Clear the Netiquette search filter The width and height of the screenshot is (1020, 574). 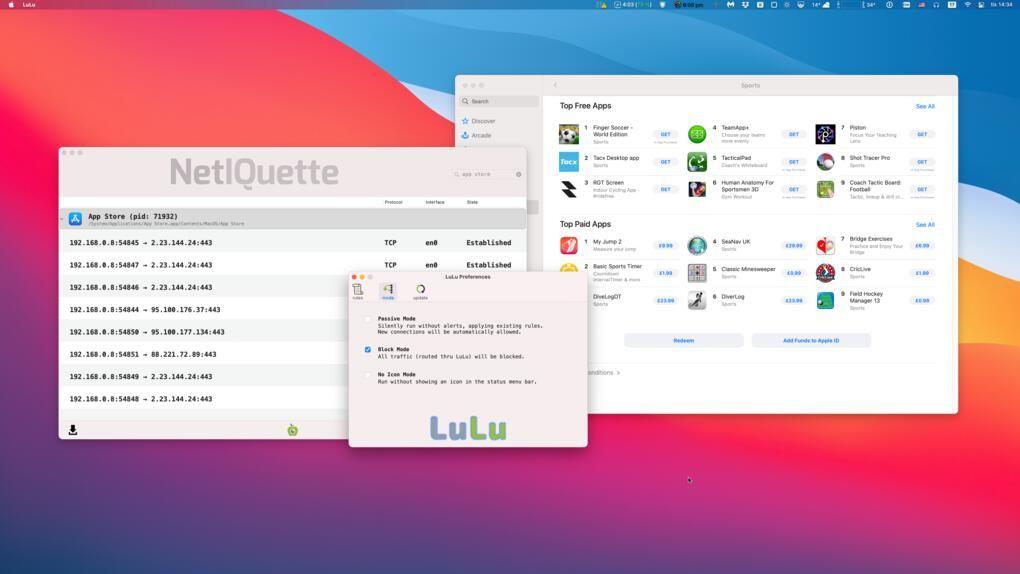(x=518, y=174)
